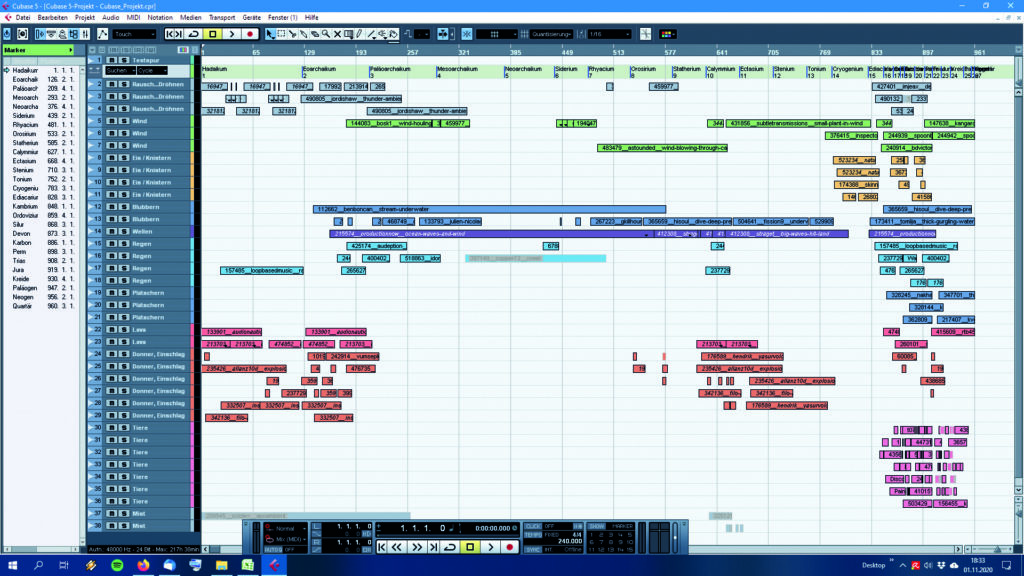Start playback in the transport panel

(491, 547)
